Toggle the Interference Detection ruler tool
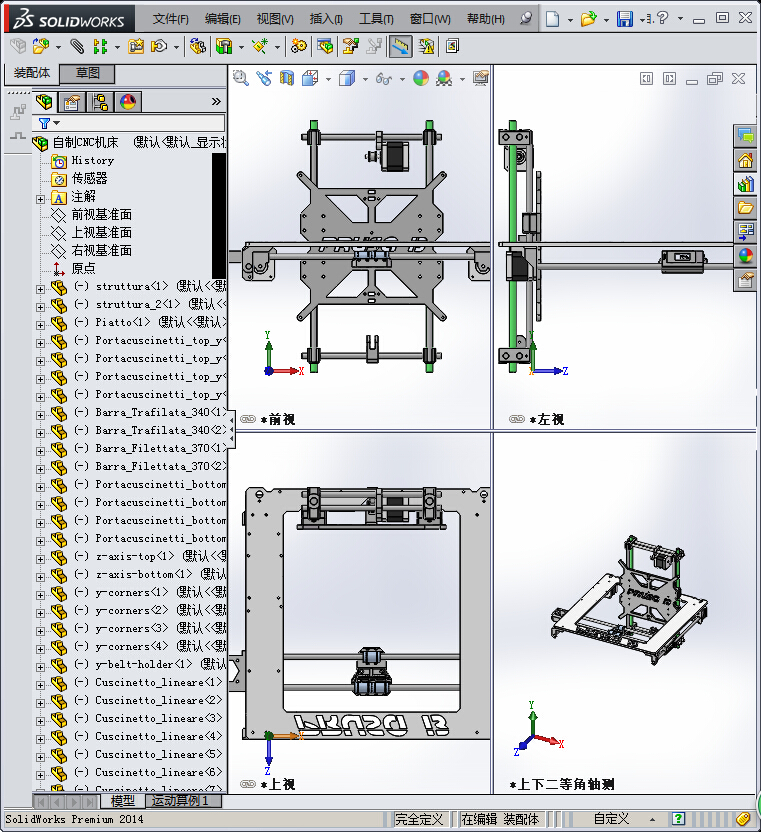761x832 pixels. coord(401,47)
